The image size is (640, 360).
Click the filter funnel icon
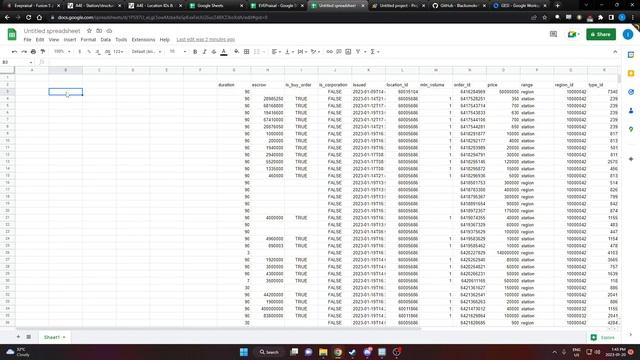(x=358, y=52)
